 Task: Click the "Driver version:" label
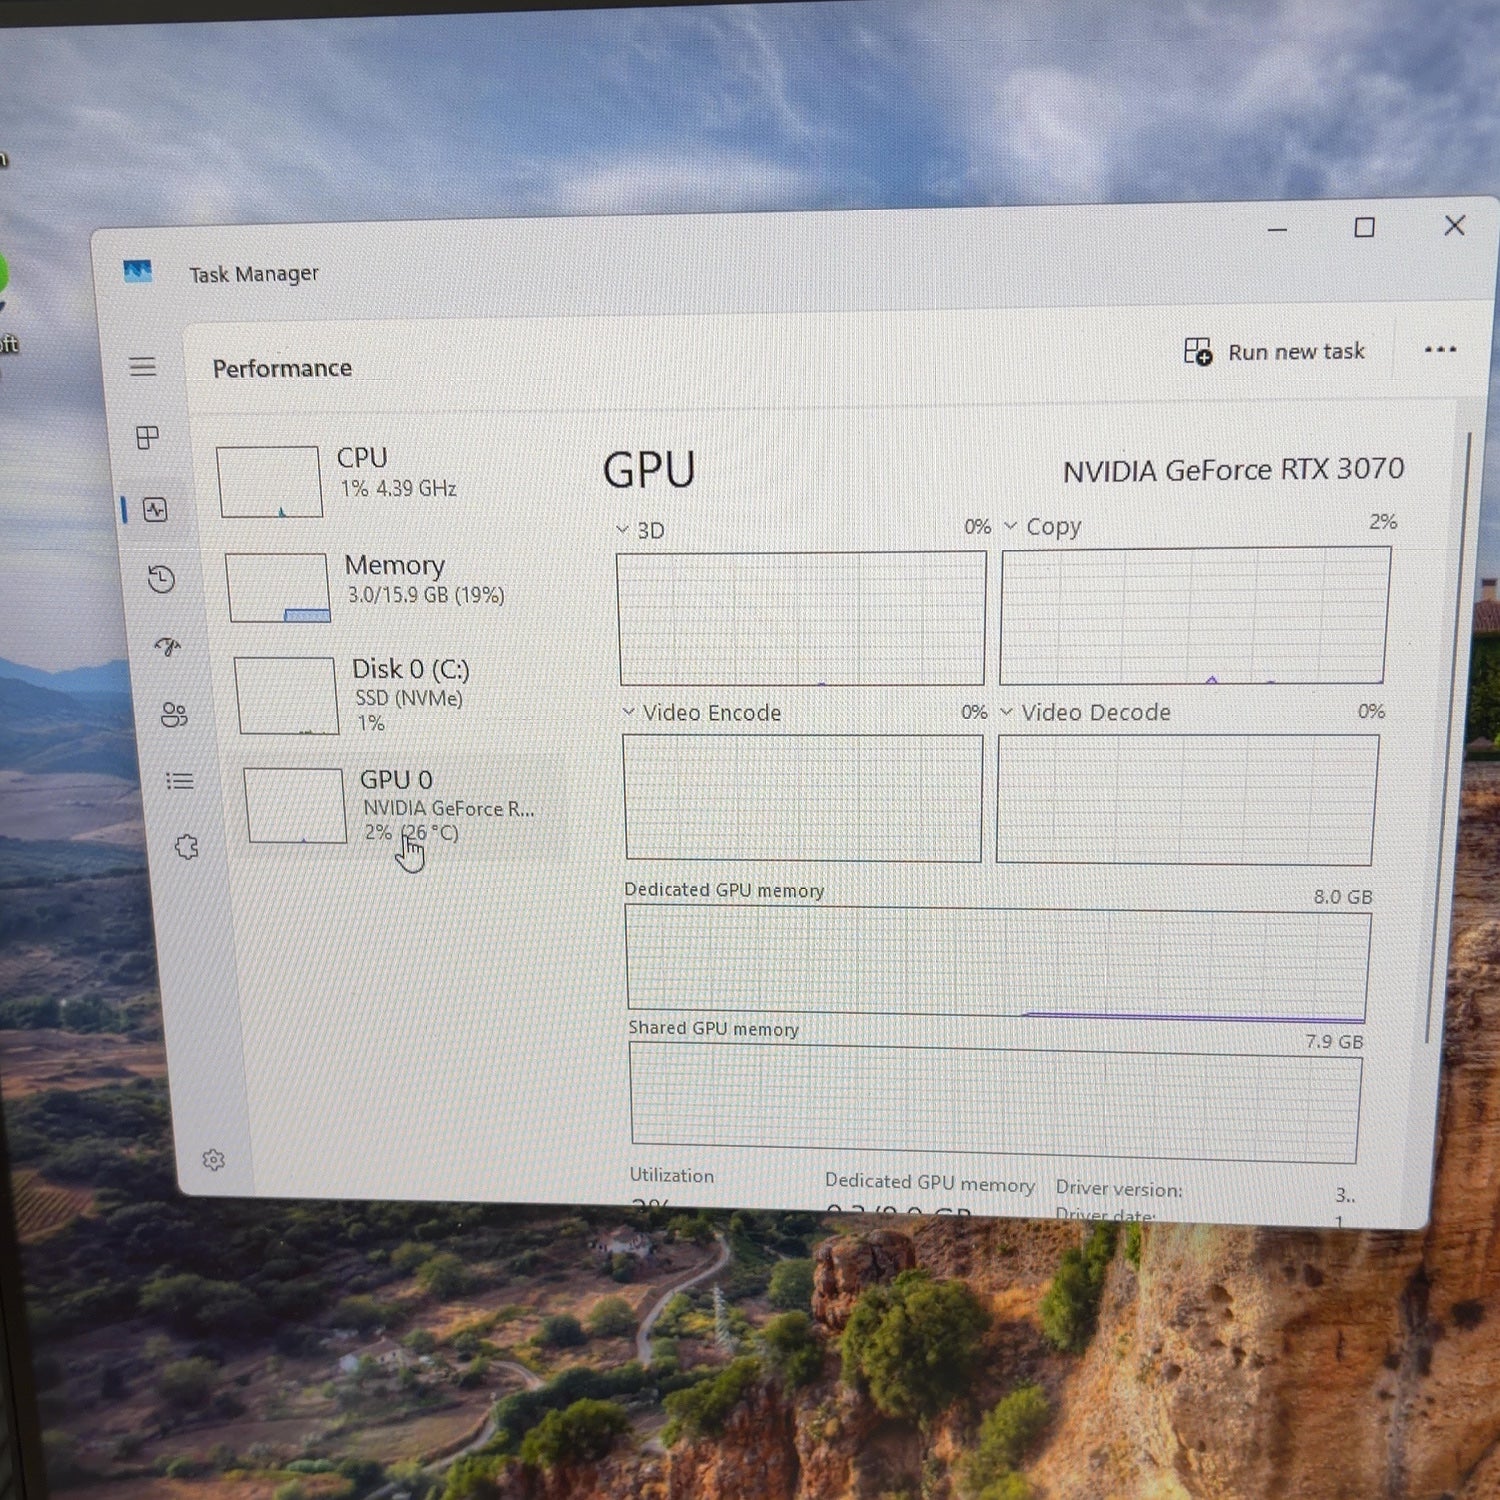point(1119,1189)
